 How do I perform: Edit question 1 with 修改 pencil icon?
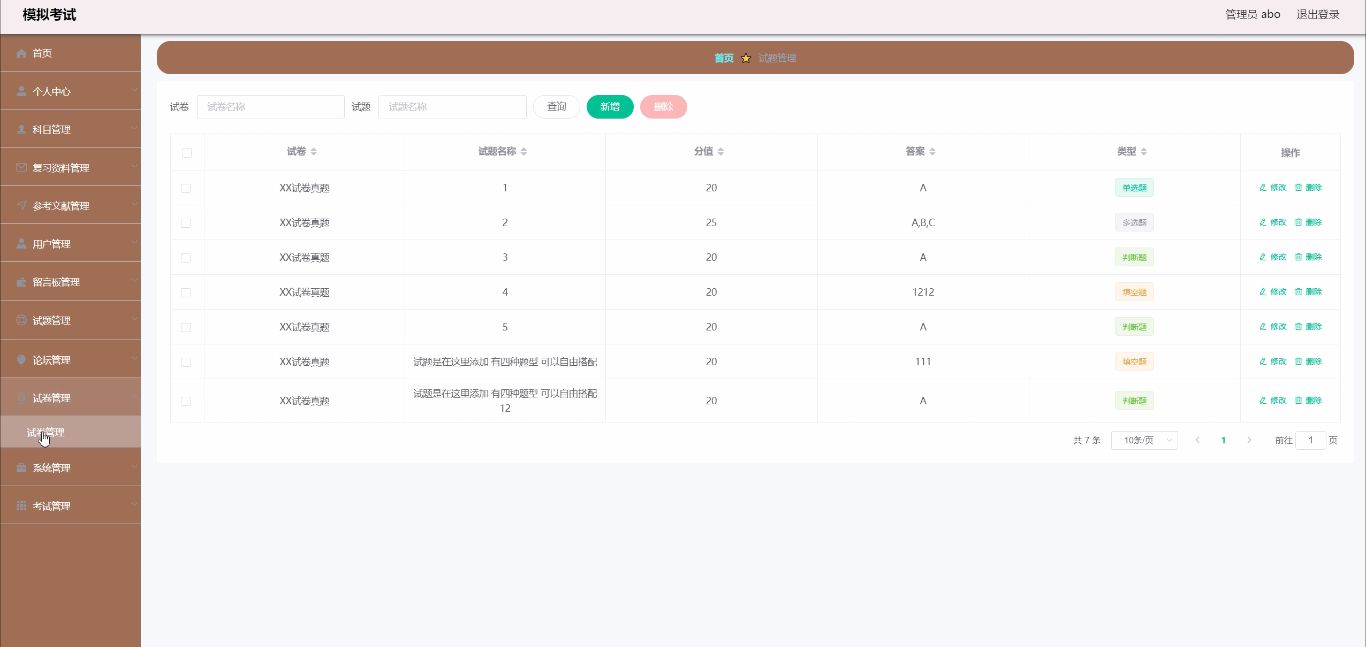point(1263,187)
